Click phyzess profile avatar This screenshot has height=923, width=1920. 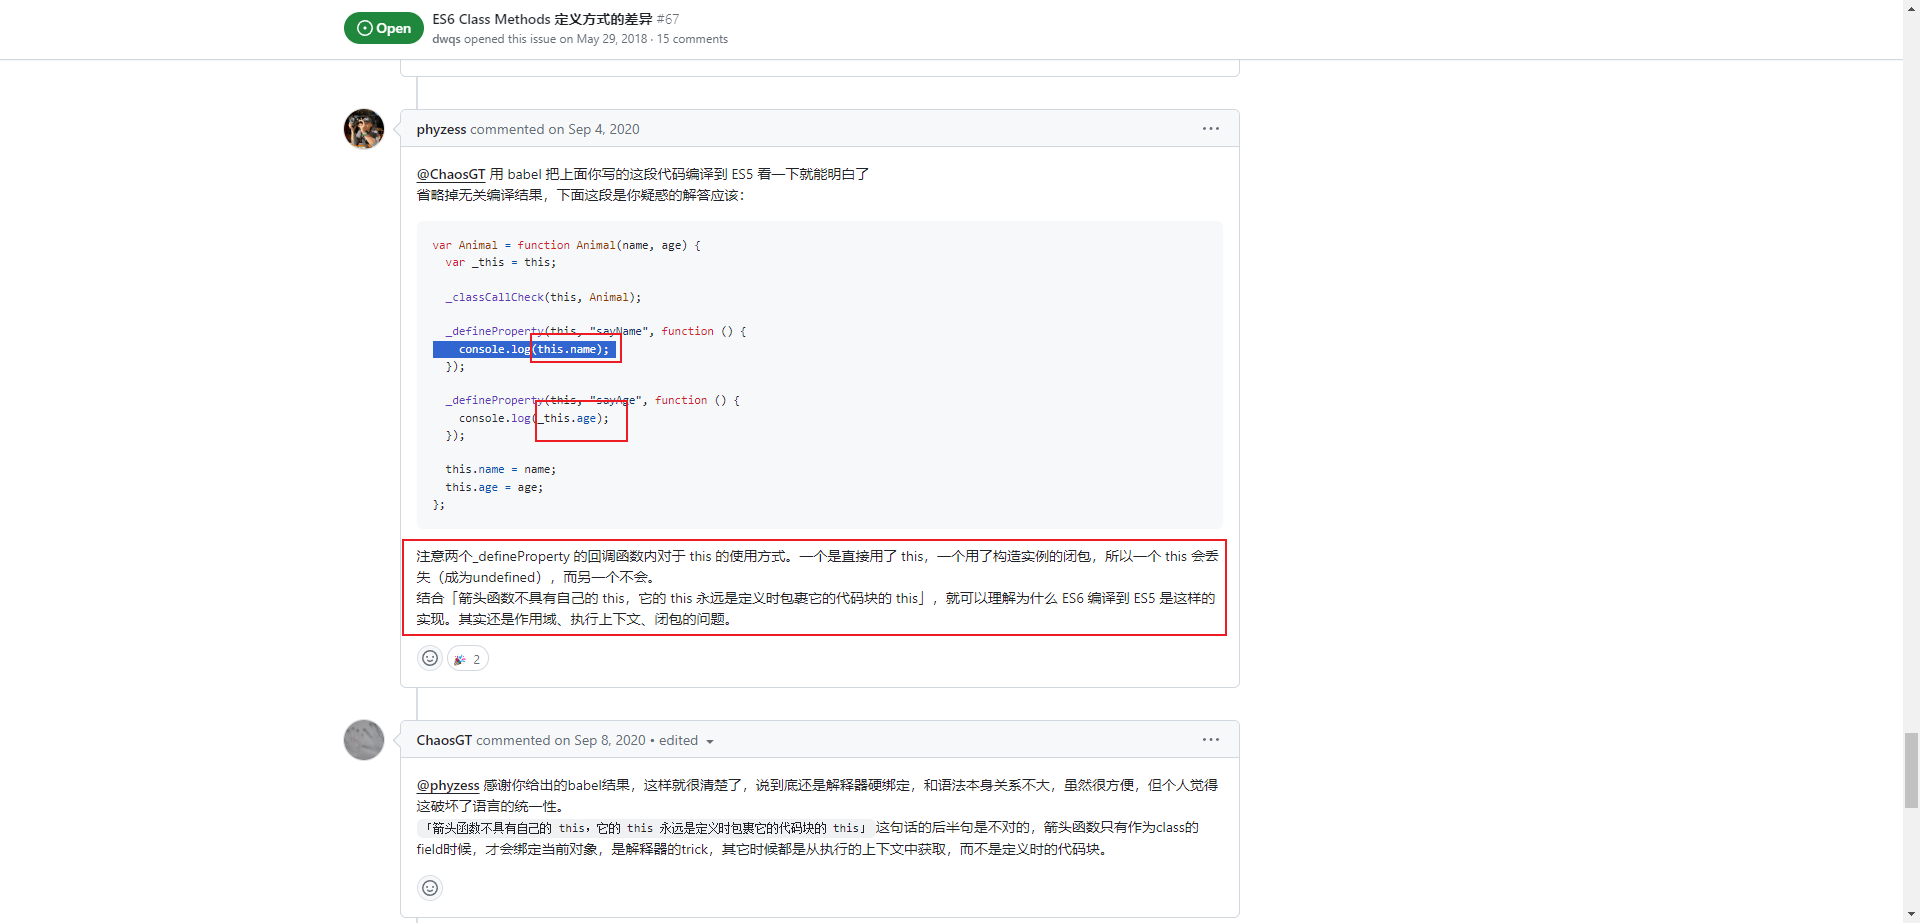pos(364,129)
